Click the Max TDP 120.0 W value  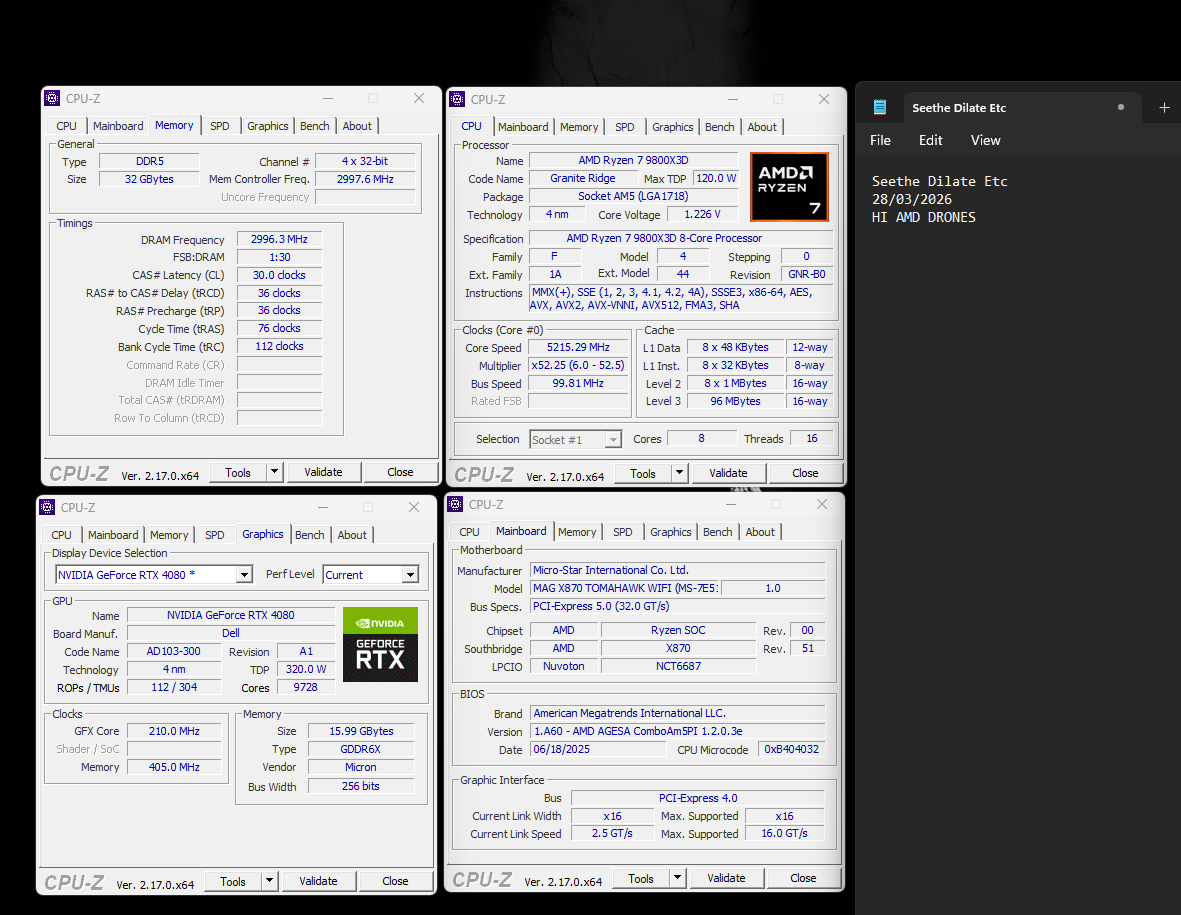point(716,178)
